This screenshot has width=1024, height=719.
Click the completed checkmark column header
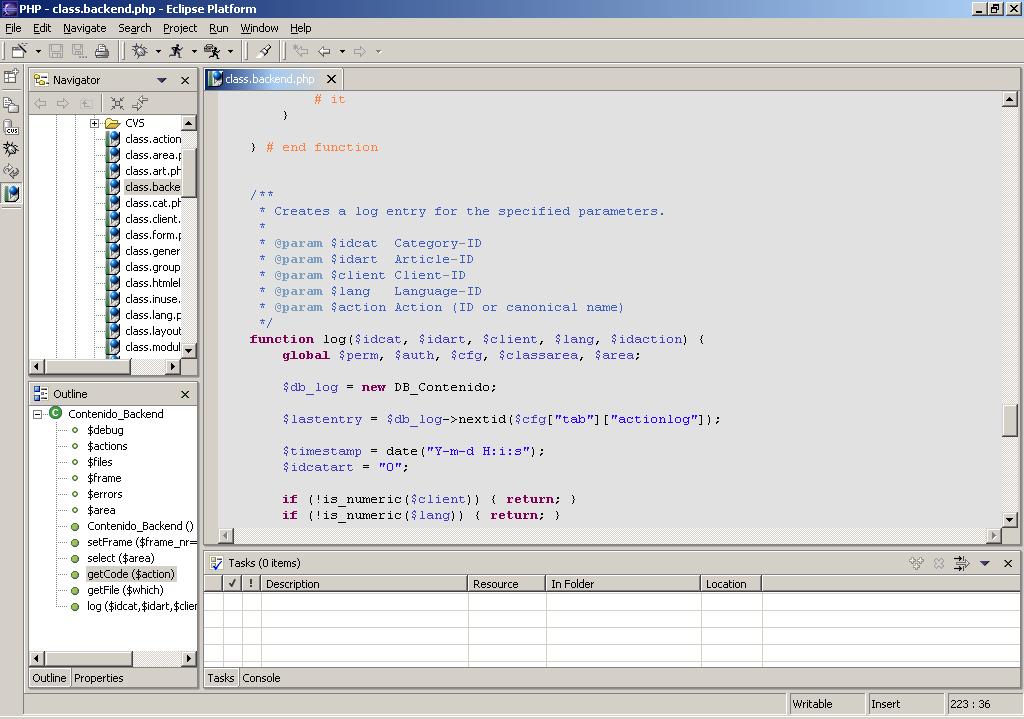pos(232,583)
